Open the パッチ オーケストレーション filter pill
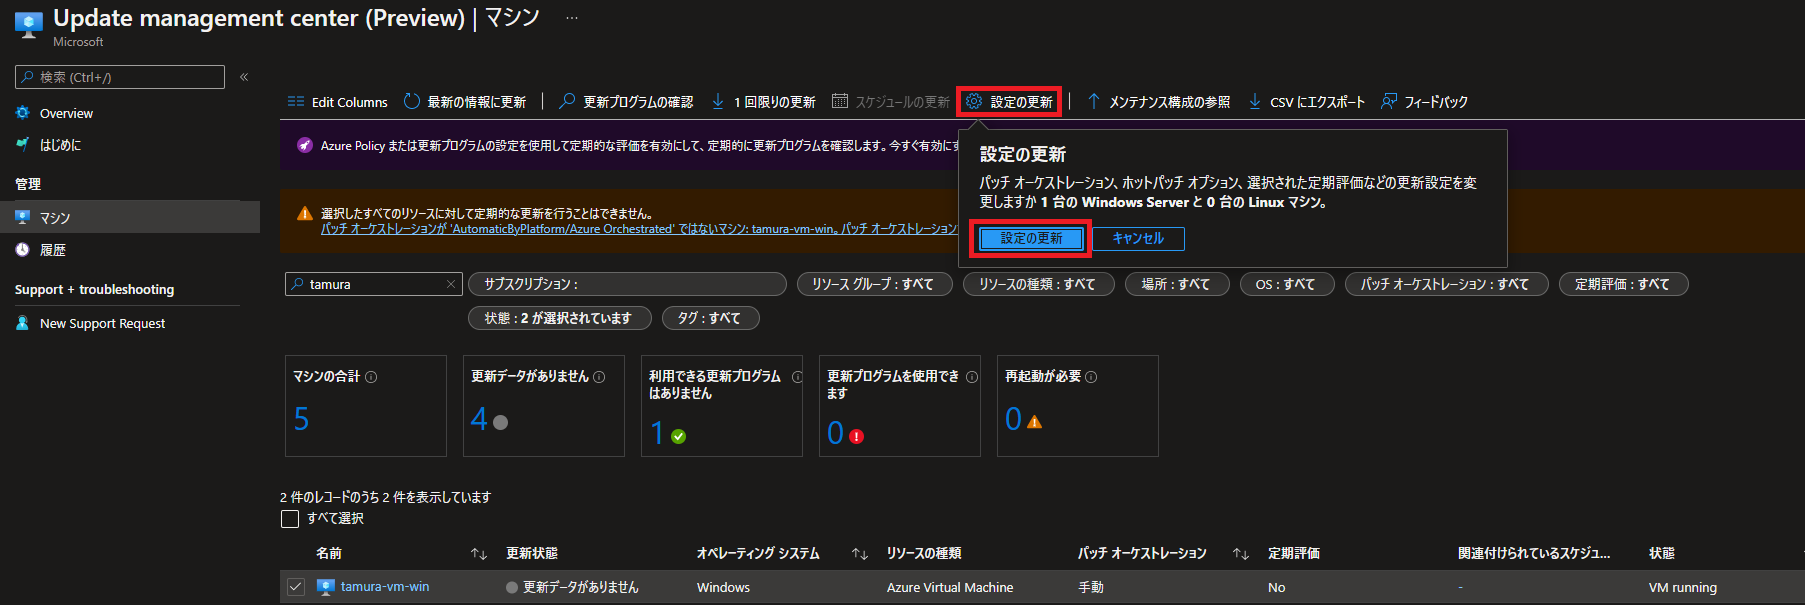The image size is (1805, 605). click(1446, 284)
